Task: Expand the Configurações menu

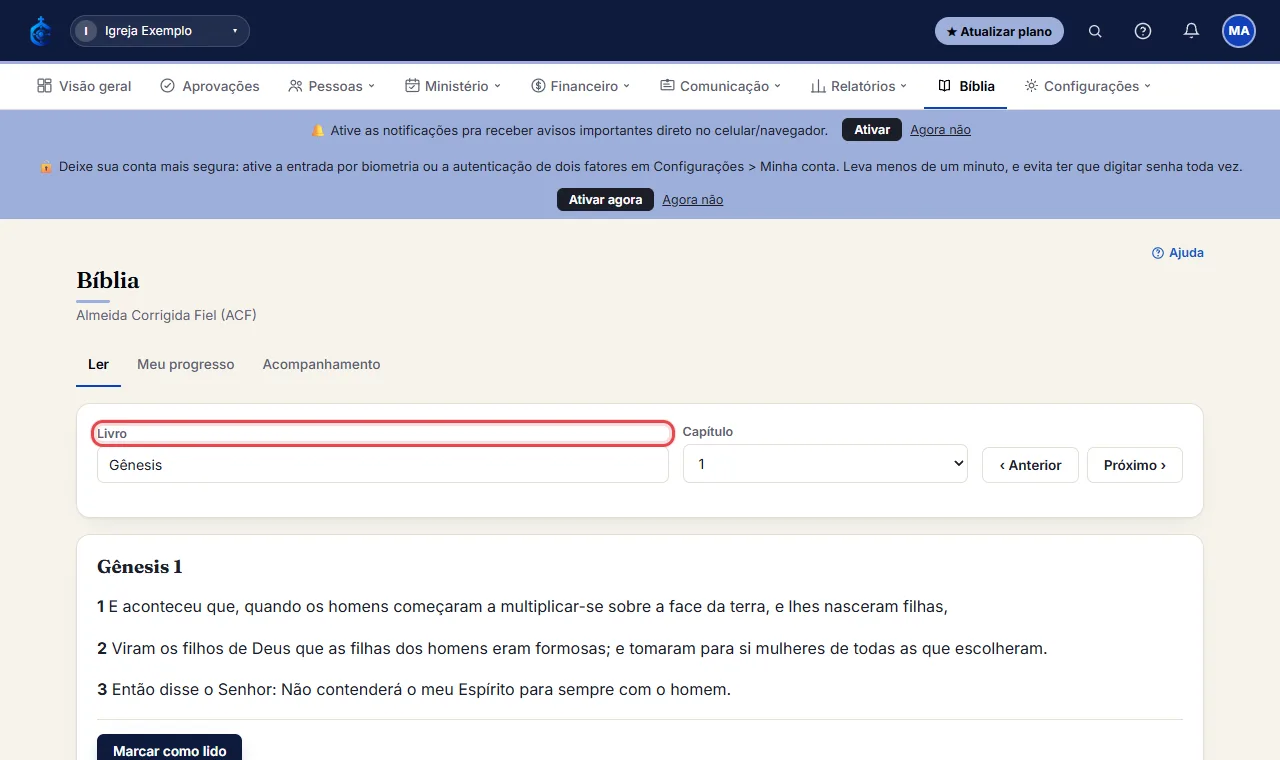Action: 1088,86
